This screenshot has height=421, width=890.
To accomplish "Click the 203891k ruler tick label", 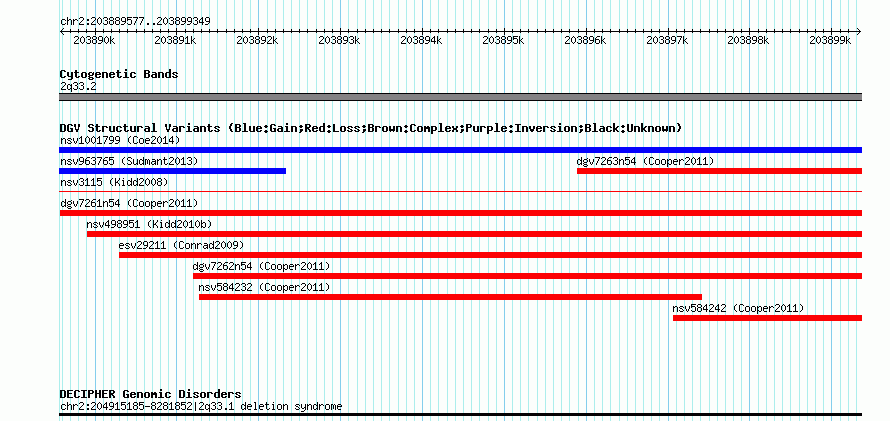I will click(x=175, y=41).
